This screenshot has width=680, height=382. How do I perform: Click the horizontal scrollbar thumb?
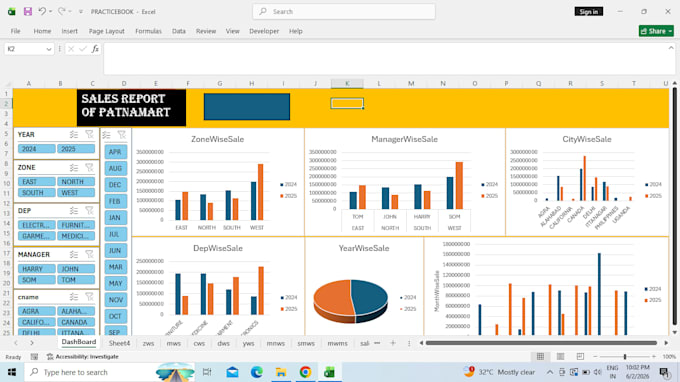click(x=541, y=343)
